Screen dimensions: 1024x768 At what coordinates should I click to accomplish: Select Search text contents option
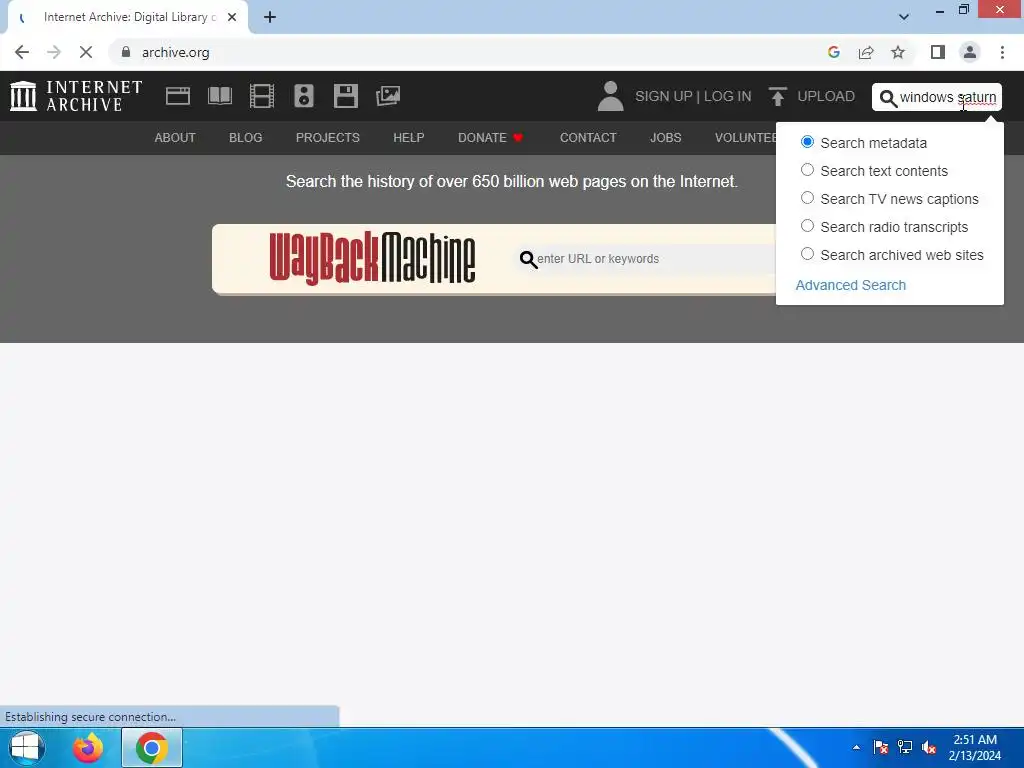click(x=807, y=170)
